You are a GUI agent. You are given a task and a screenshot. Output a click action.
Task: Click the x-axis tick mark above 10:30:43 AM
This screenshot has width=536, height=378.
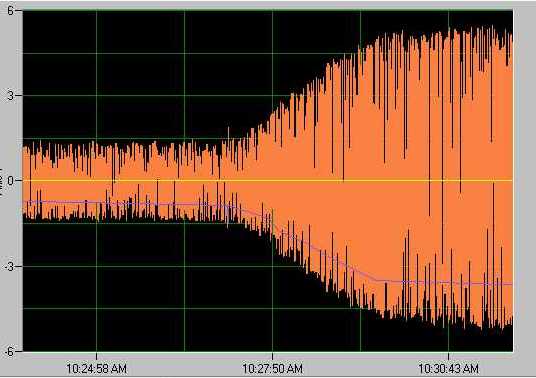448,355
